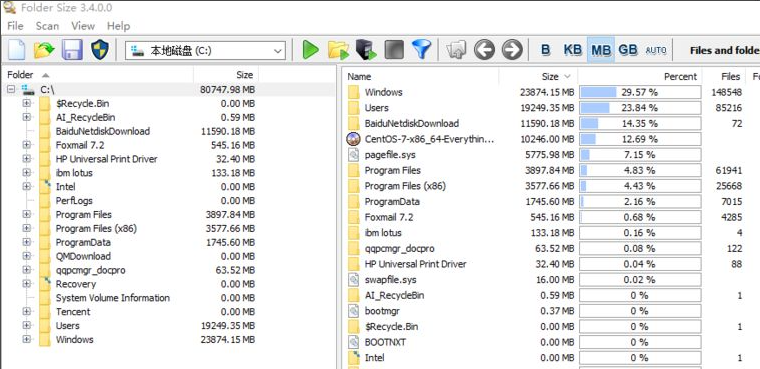Select swapfile.sys in the file list

(390, 280)
